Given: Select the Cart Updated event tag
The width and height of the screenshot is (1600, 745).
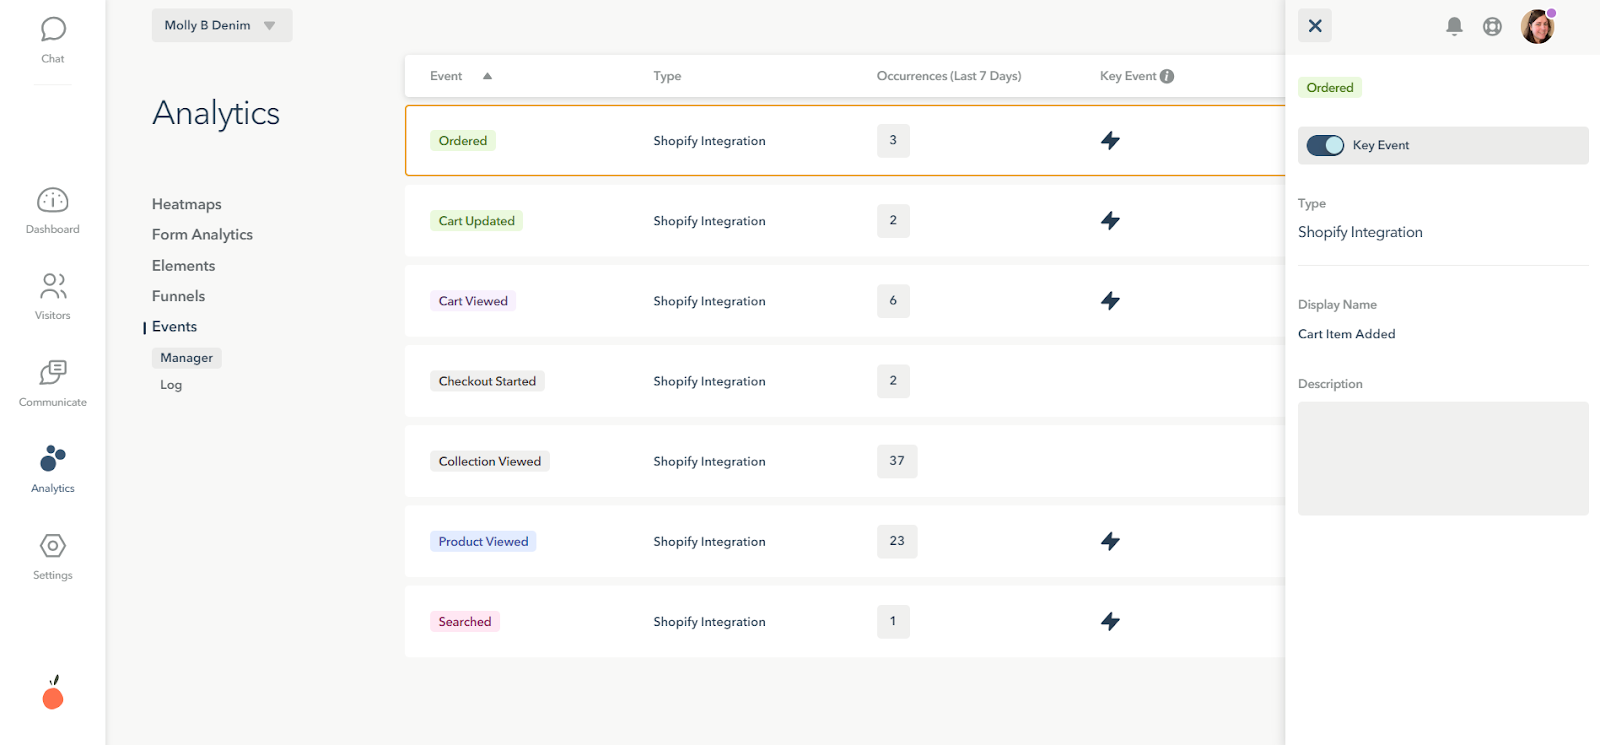Looking at the screenshot, I should click(476, 221).
